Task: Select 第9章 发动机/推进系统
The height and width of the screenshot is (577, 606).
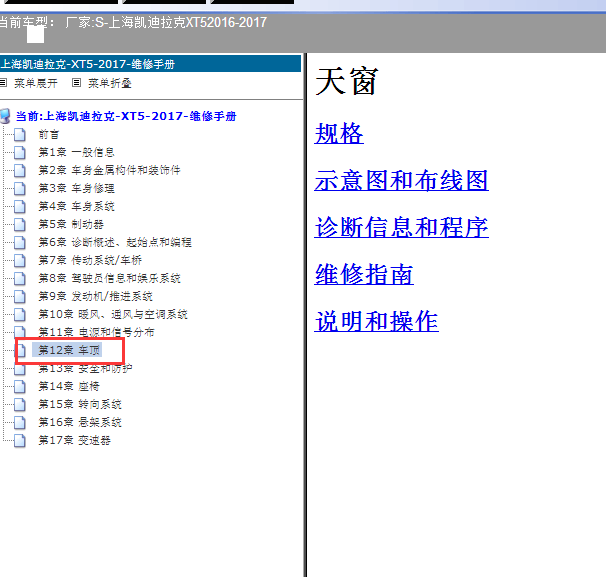Action: 95,296
